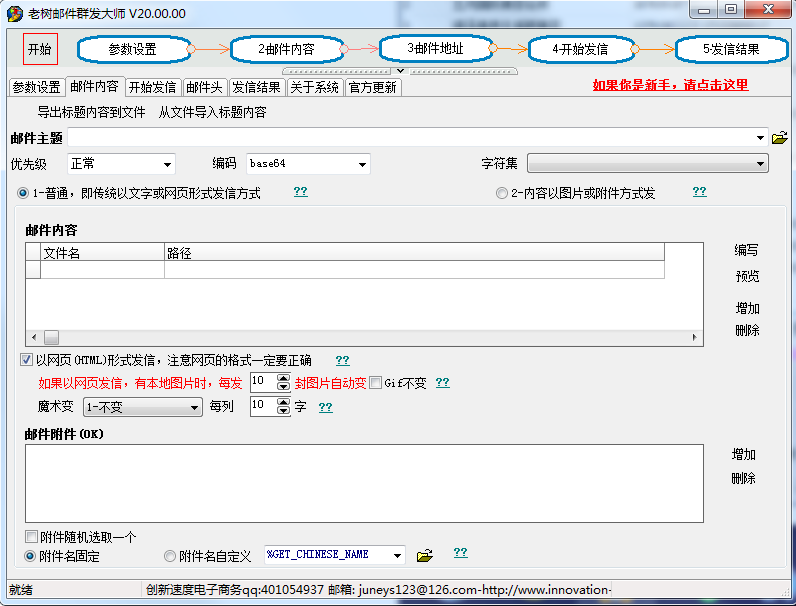Screen dimensions: 796x606
Task: Expand the 邮件主题 subject dropdown
Action: (760, 138)
